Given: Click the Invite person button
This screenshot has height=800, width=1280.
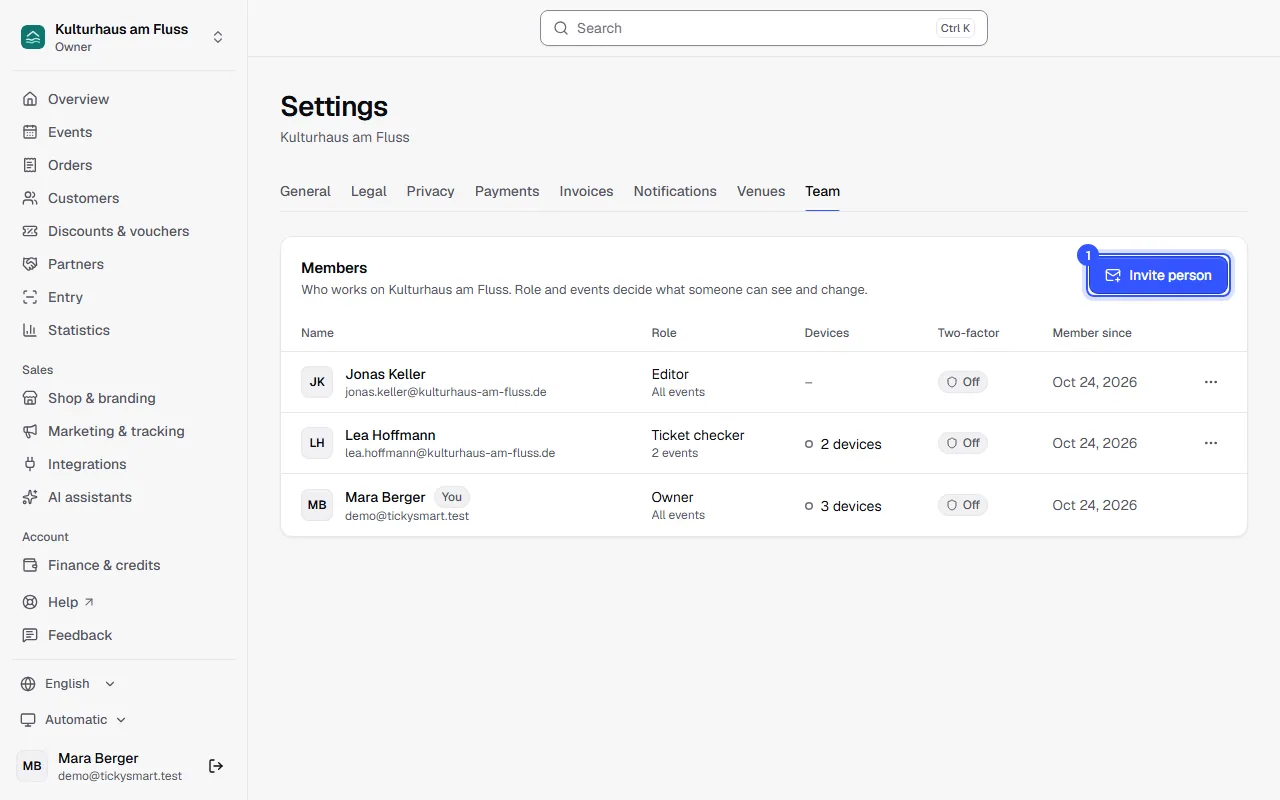Looking at the screenshot, I should [x=1158, y=275].
